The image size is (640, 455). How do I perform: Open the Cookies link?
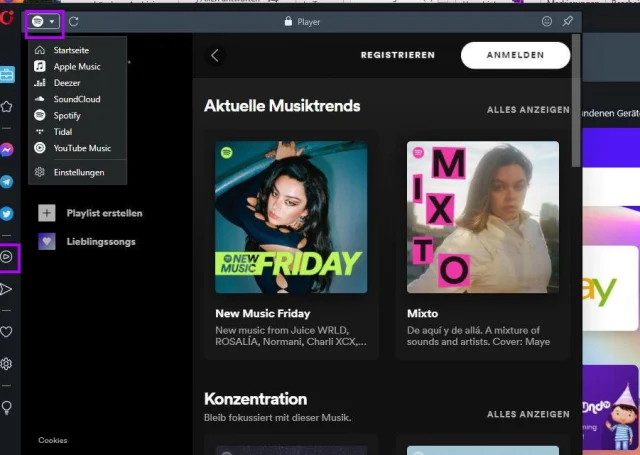point(53,440)
